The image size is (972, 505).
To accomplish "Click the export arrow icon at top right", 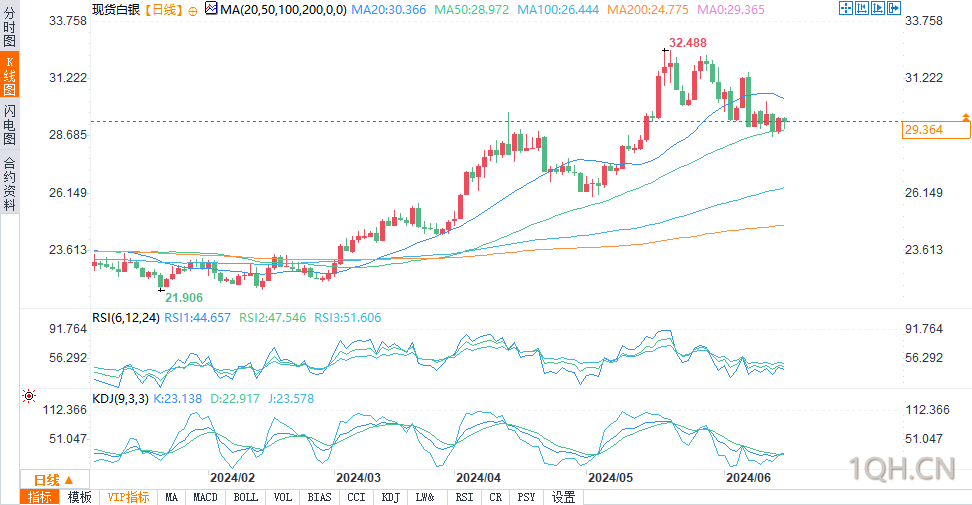I will pos(894,8).
